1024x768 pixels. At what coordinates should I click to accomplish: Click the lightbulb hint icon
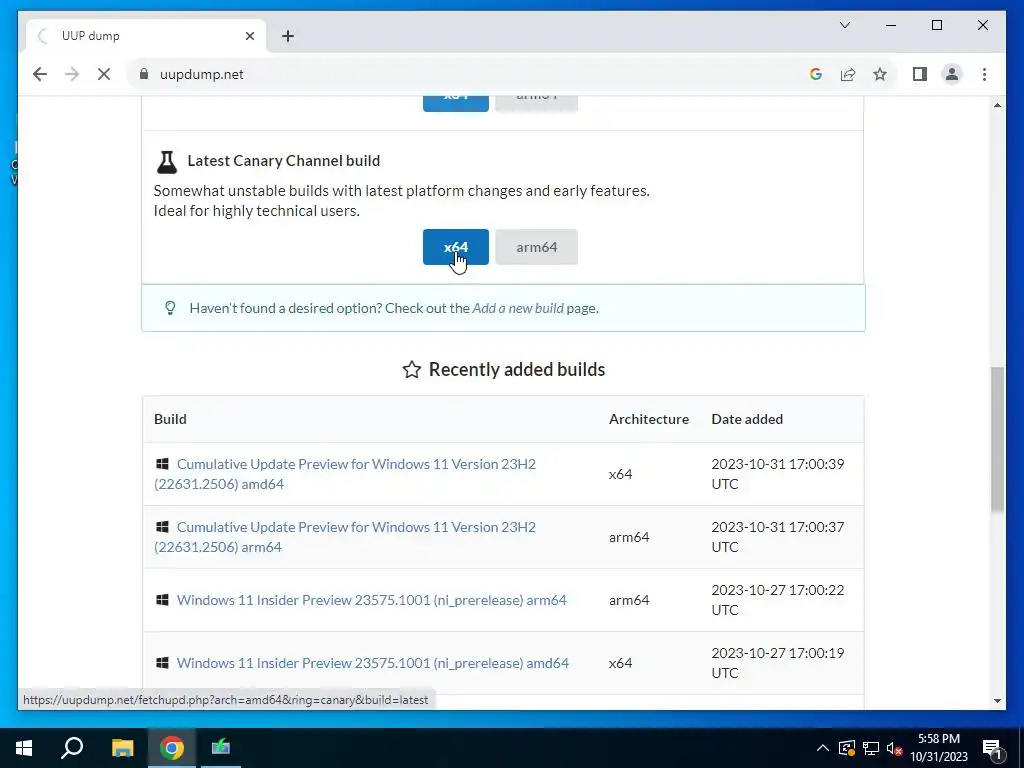coord(170,308)
